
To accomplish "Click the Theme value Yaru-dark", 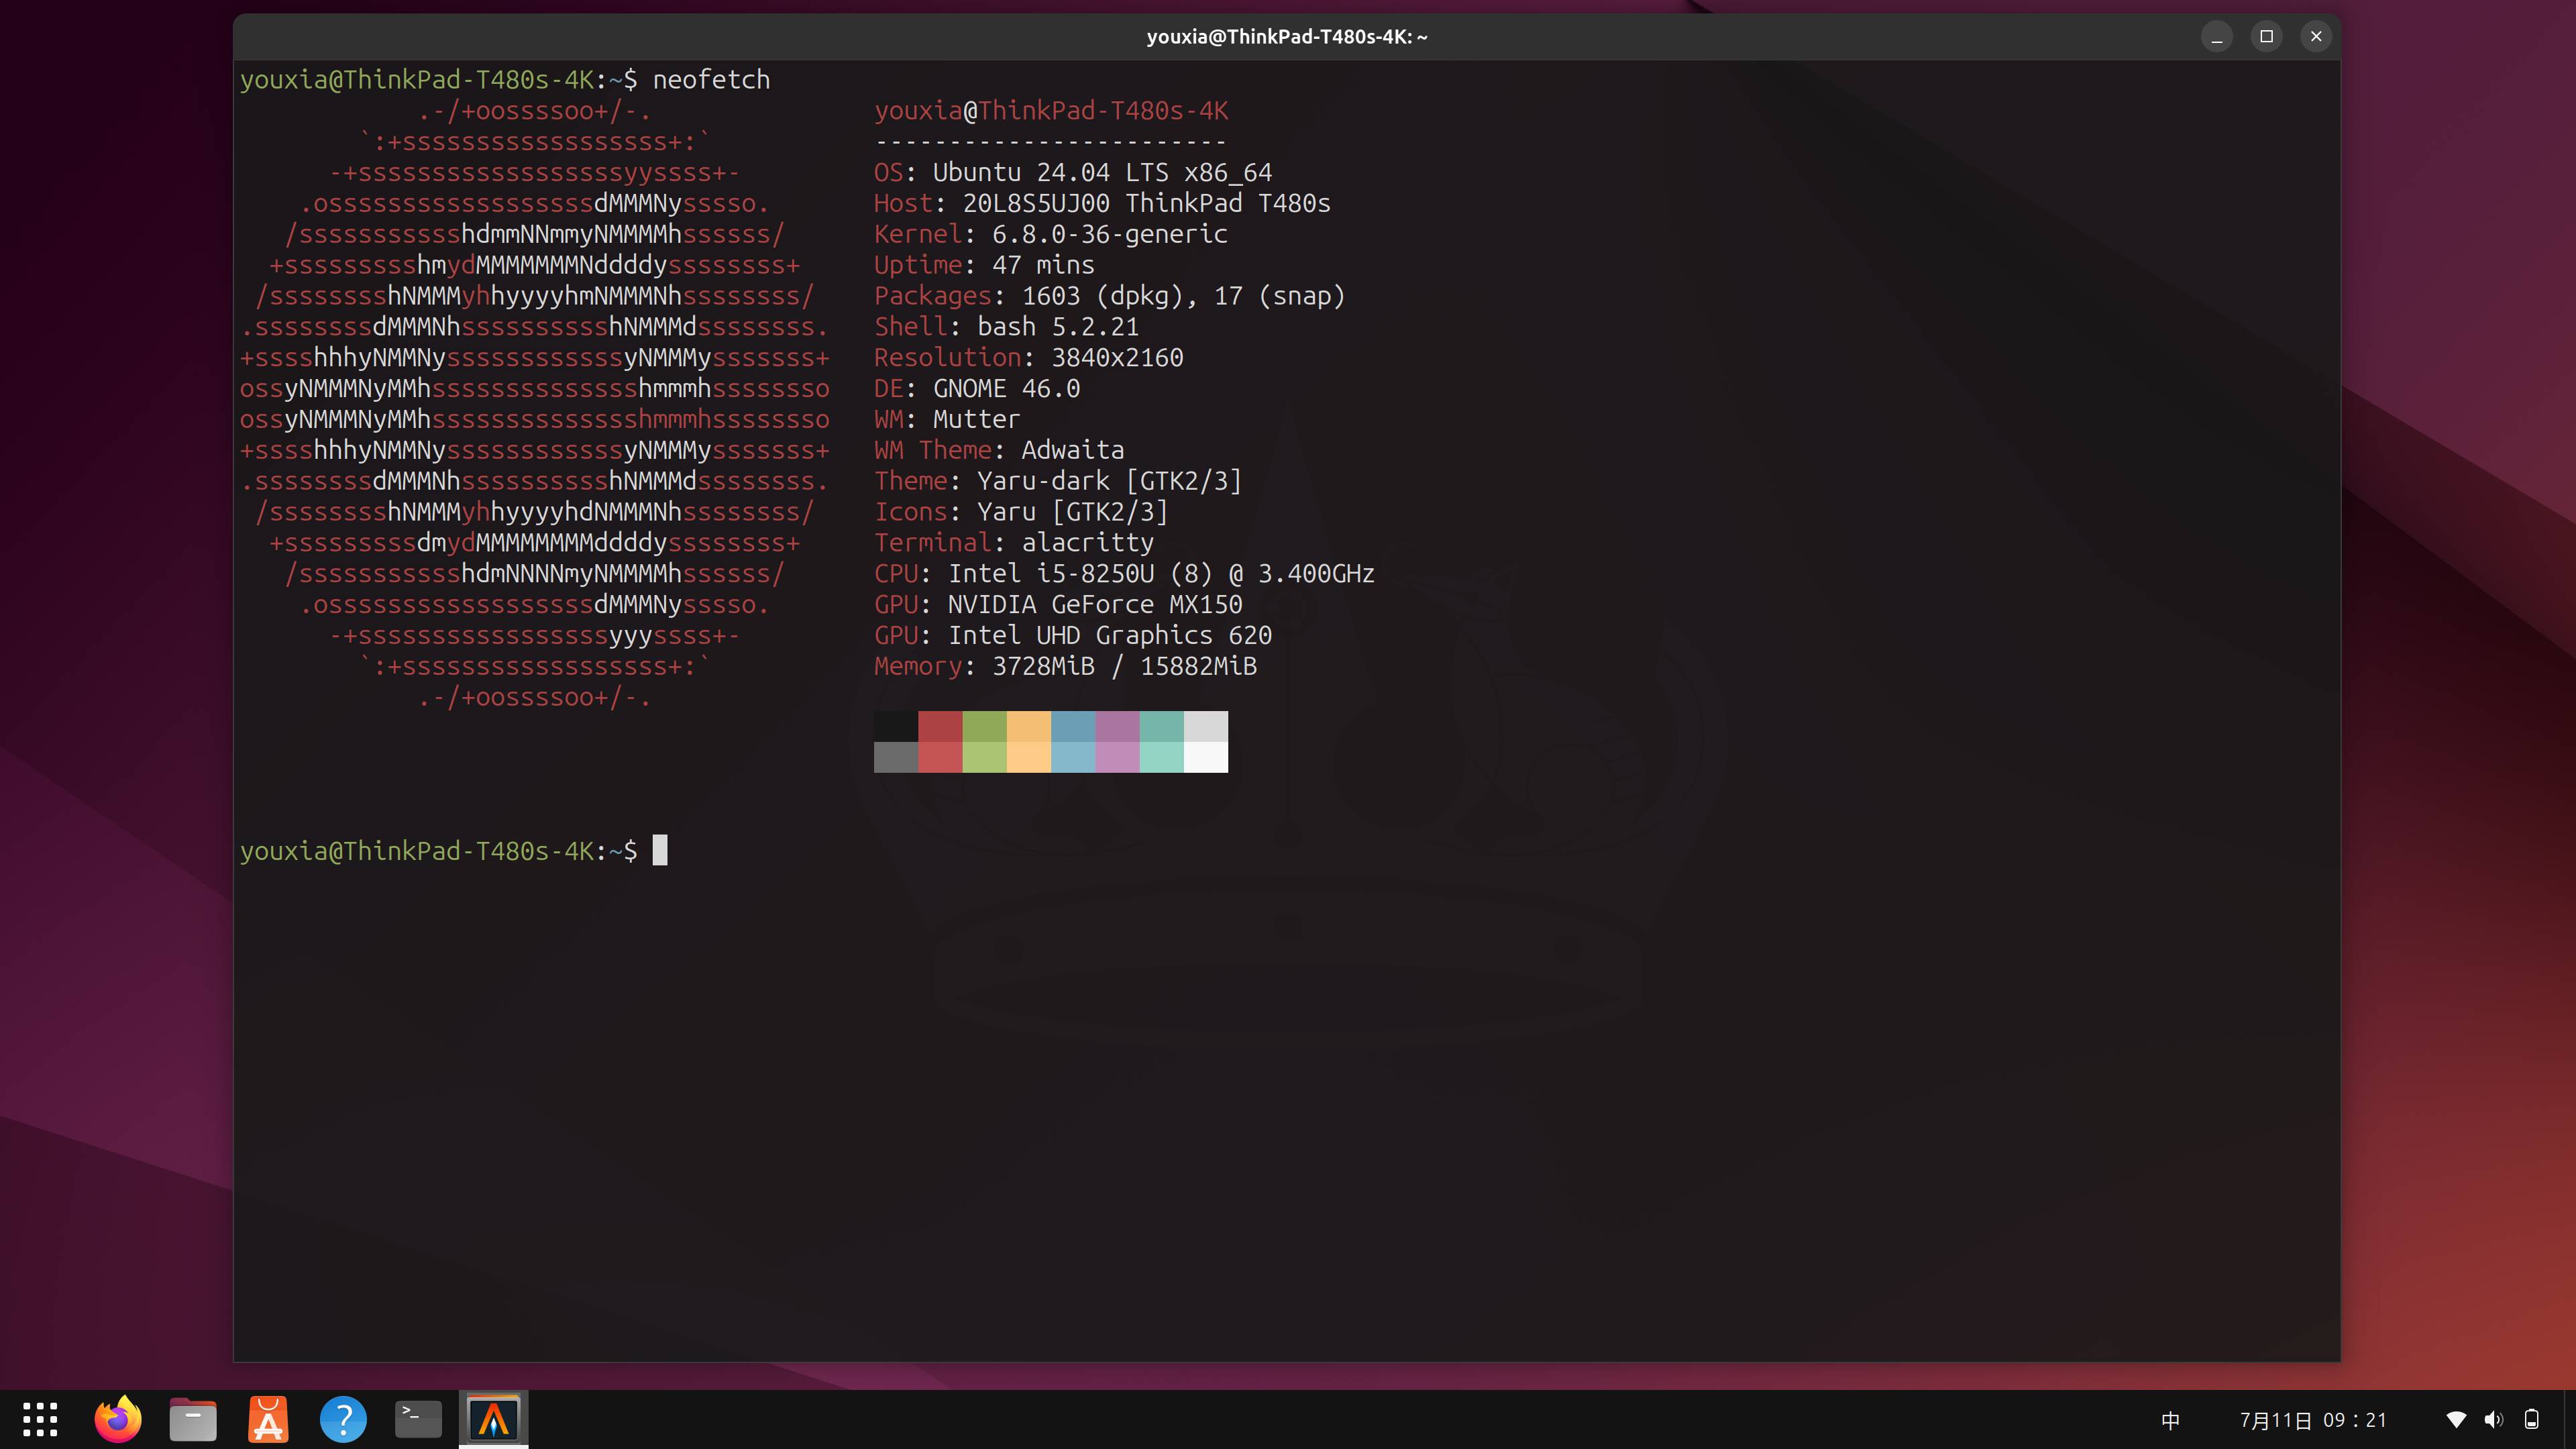I will (1043, 481).
